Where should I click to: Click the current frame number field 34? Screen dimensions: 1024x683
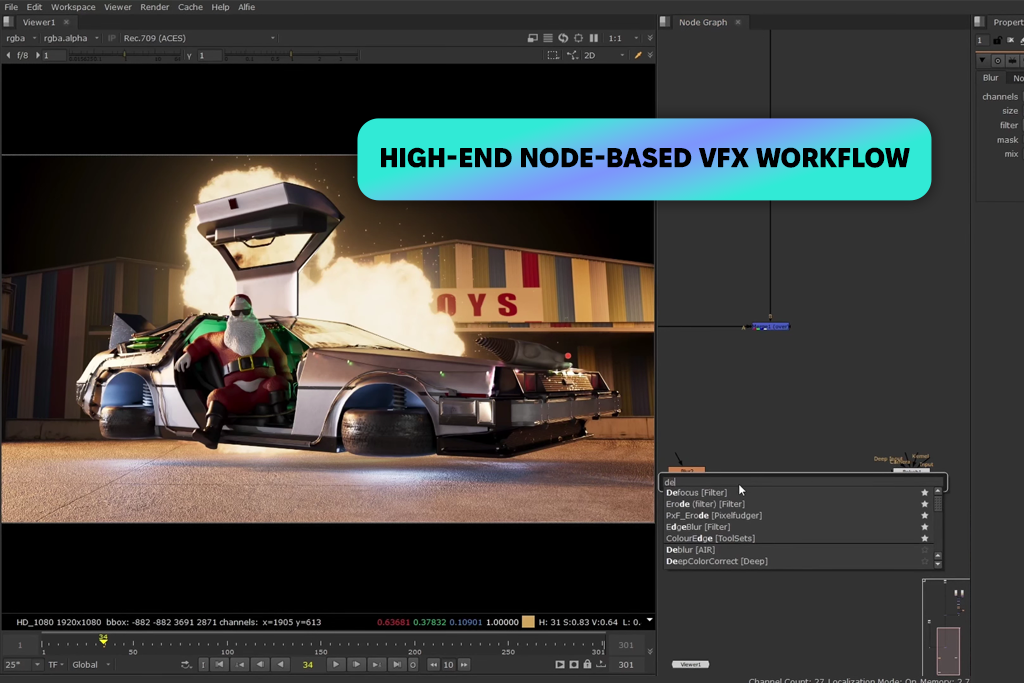308,665
